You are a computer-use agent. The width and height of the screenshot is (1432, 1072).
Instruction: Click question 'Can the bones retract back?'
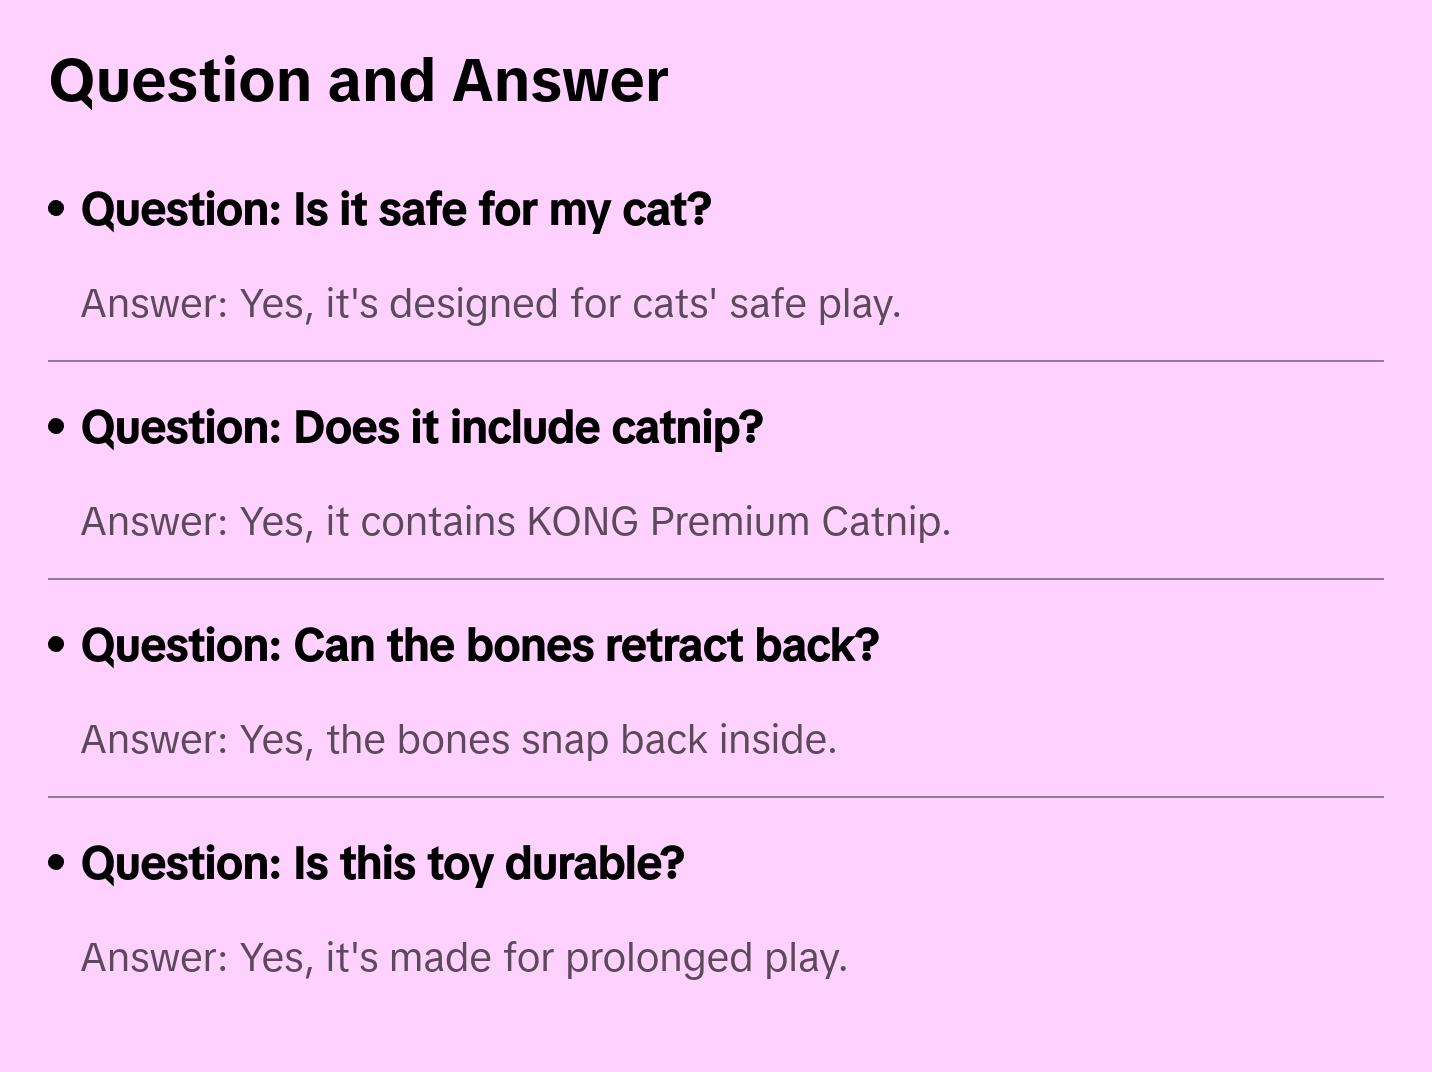(479, 646)
